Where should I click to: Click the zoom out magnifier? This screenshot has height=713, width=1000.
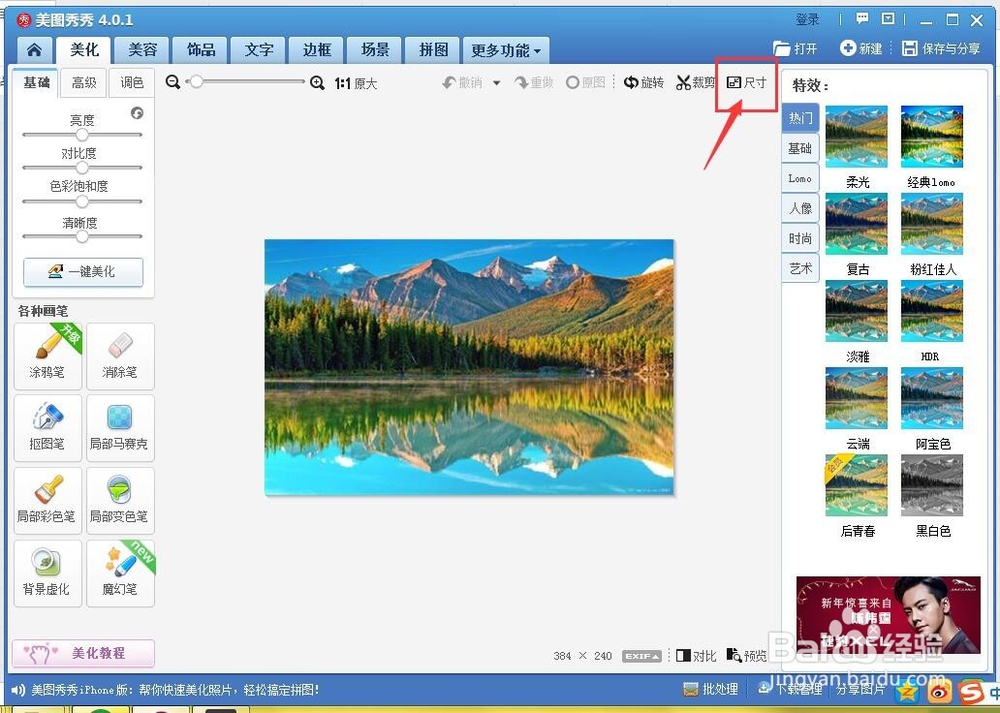pos(172,82)
